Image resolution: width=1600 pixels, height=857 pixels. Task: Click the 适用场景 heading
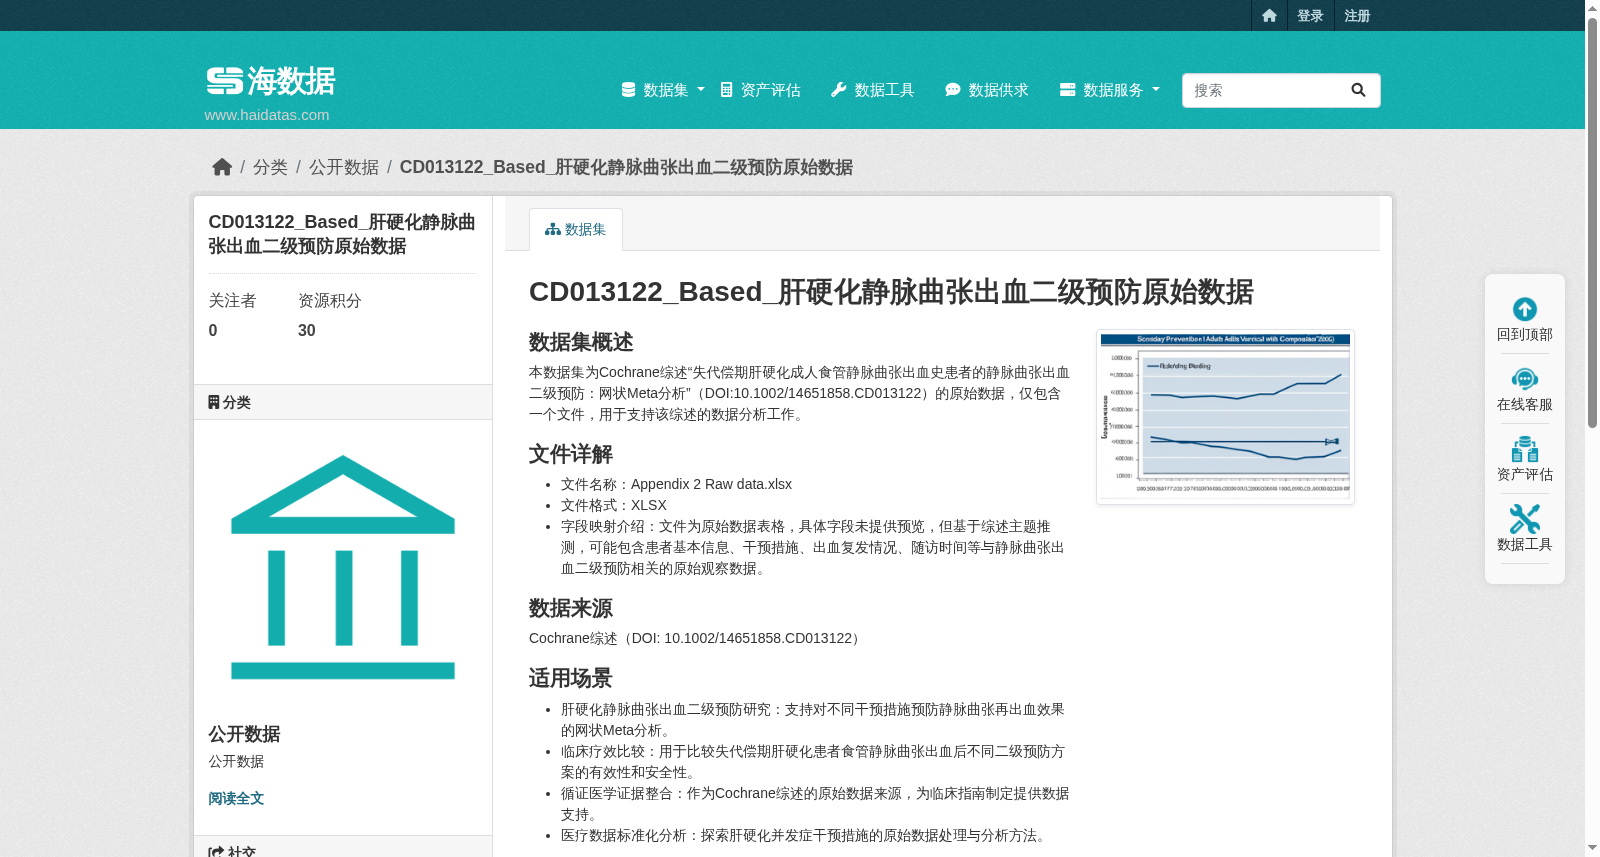point(571,678)
